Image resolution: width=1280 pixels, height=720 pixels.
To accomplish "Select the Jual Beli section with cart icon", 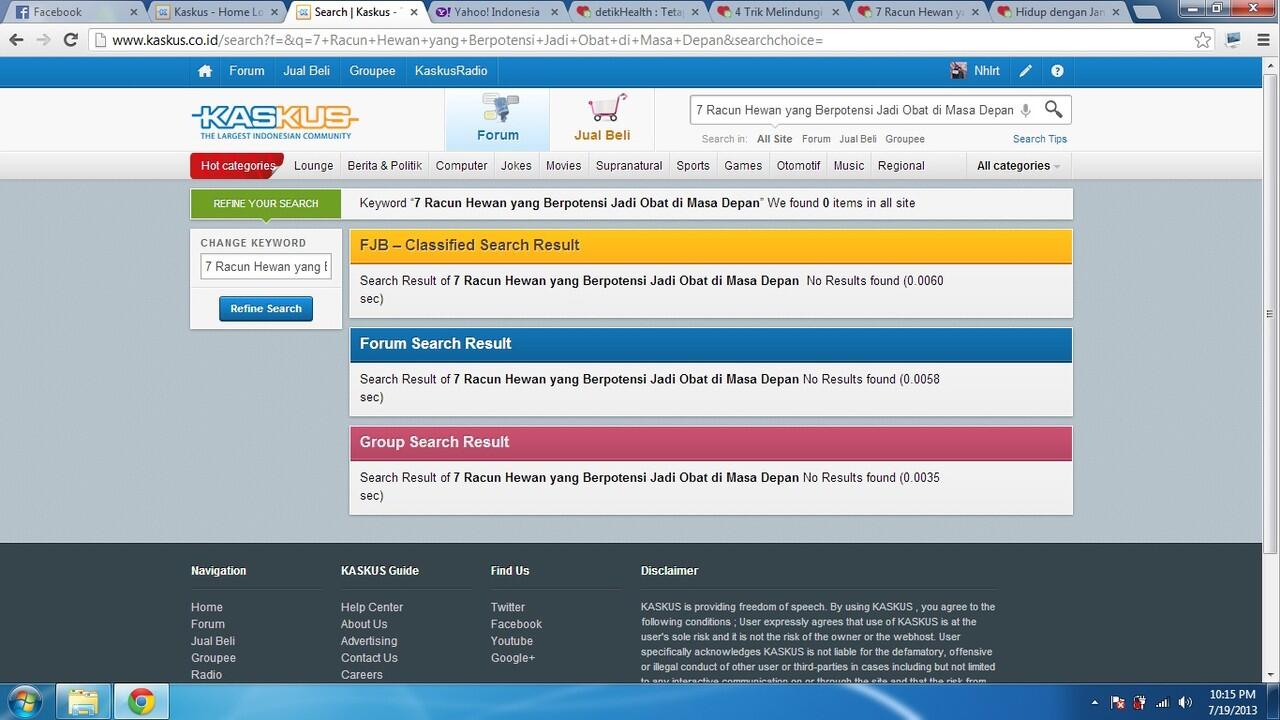I will tap(602, 120).
